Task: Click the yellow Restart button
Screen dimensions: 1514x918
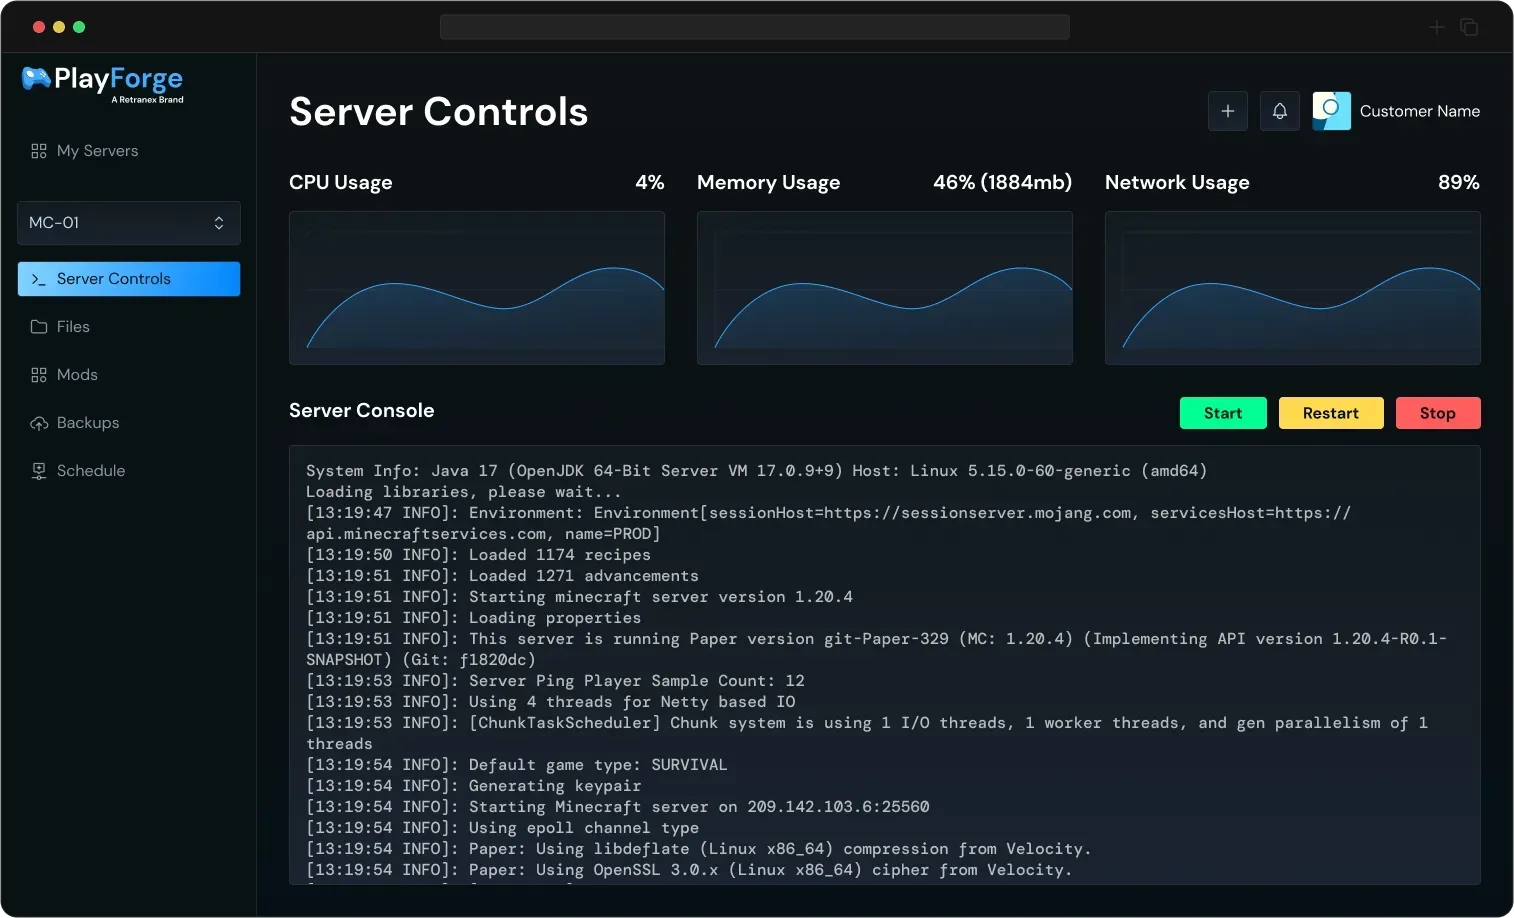Action: point(1331,413)
